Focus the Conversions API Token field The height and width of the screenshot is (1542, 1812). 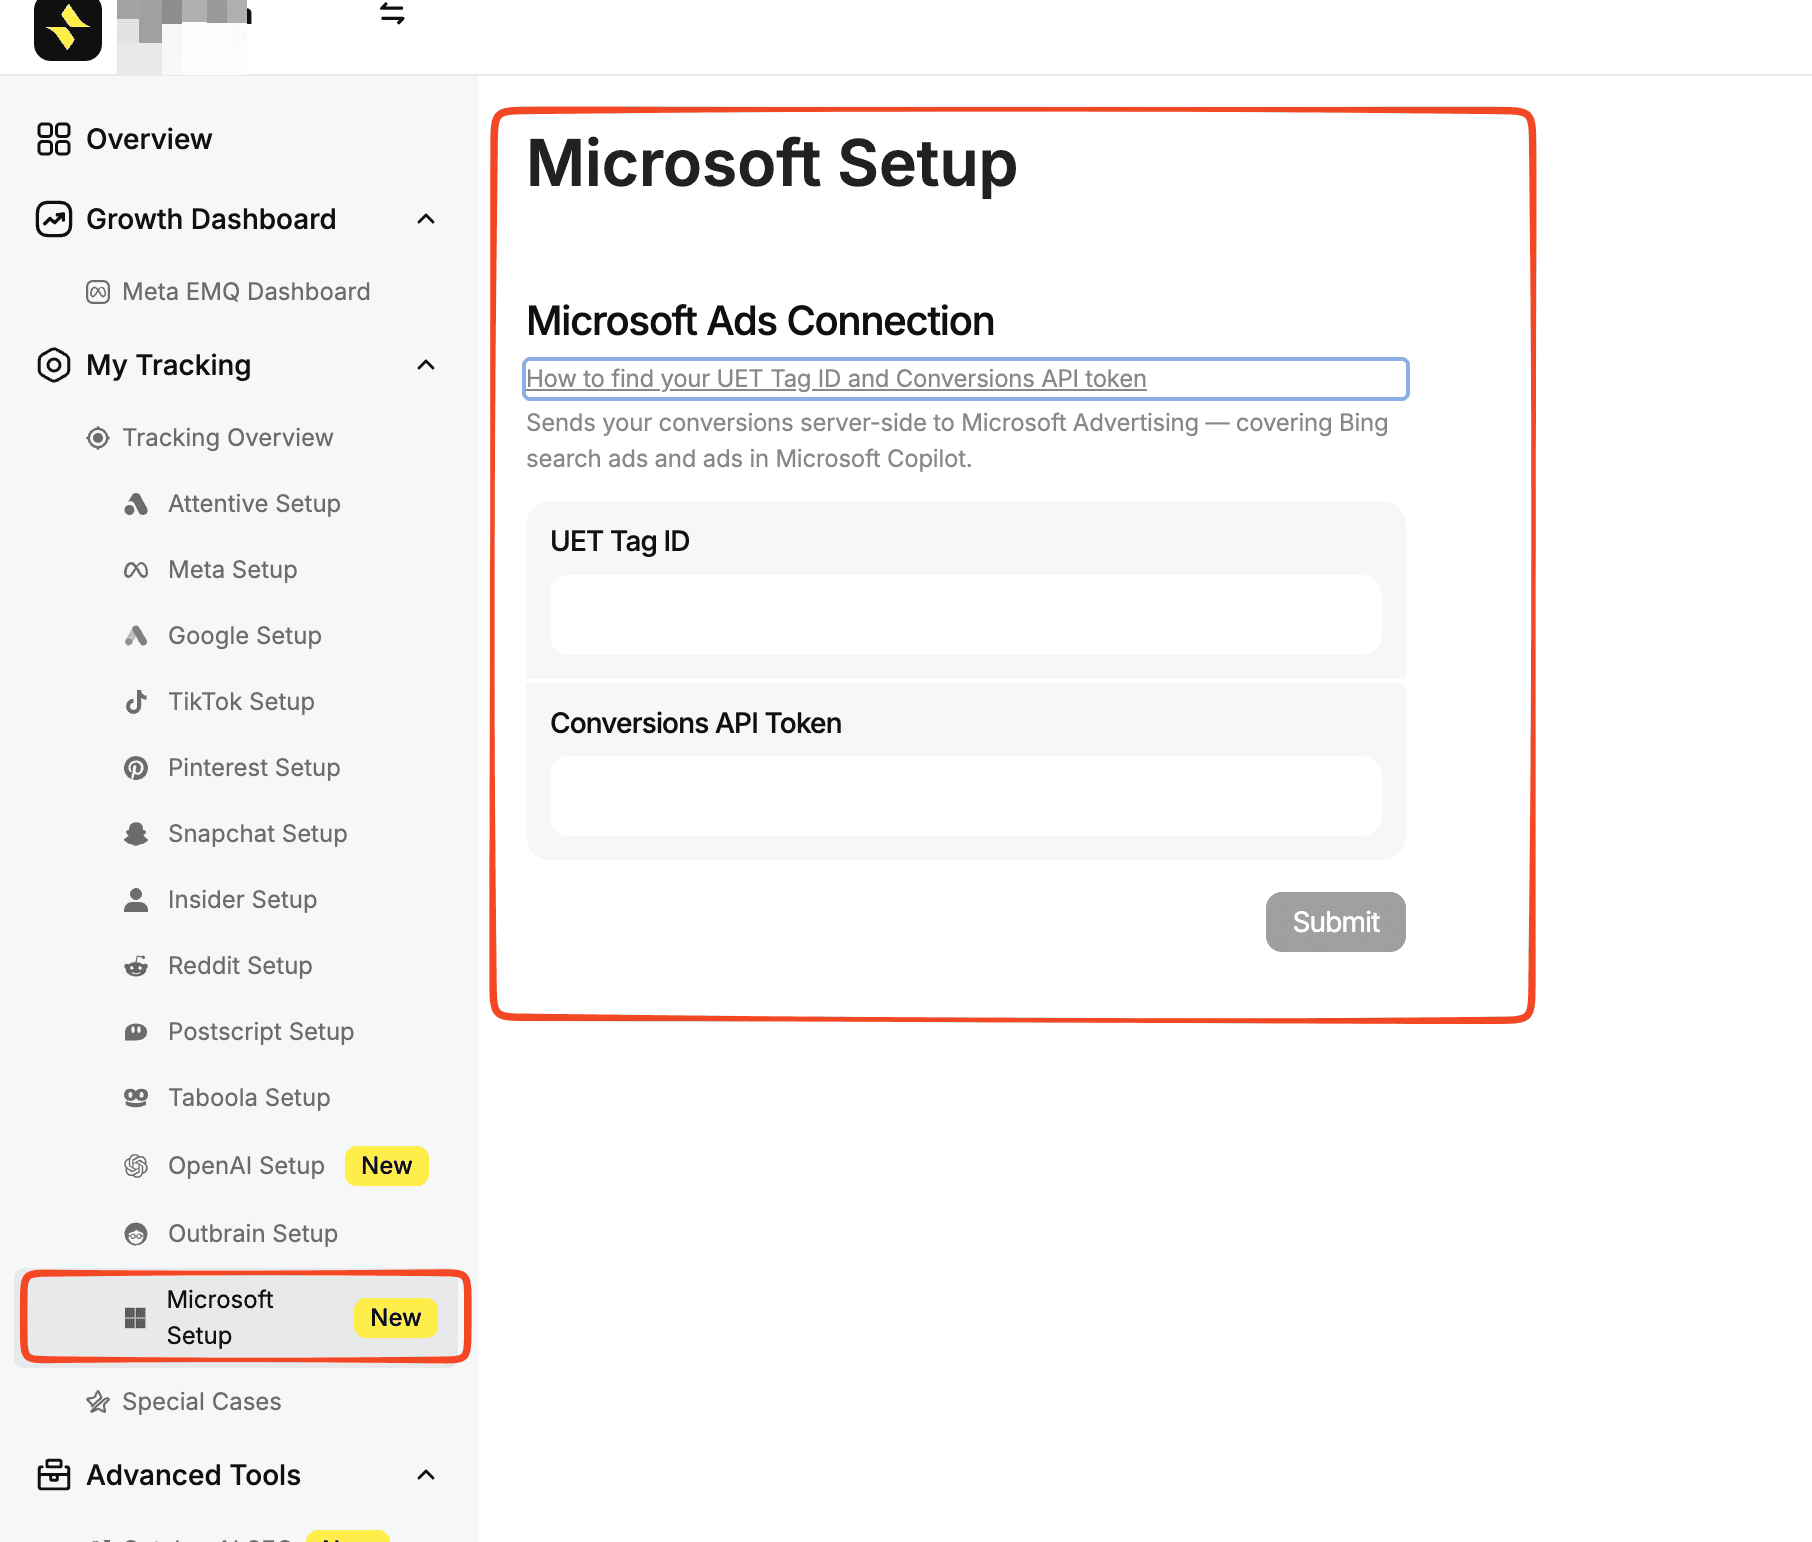966,796
